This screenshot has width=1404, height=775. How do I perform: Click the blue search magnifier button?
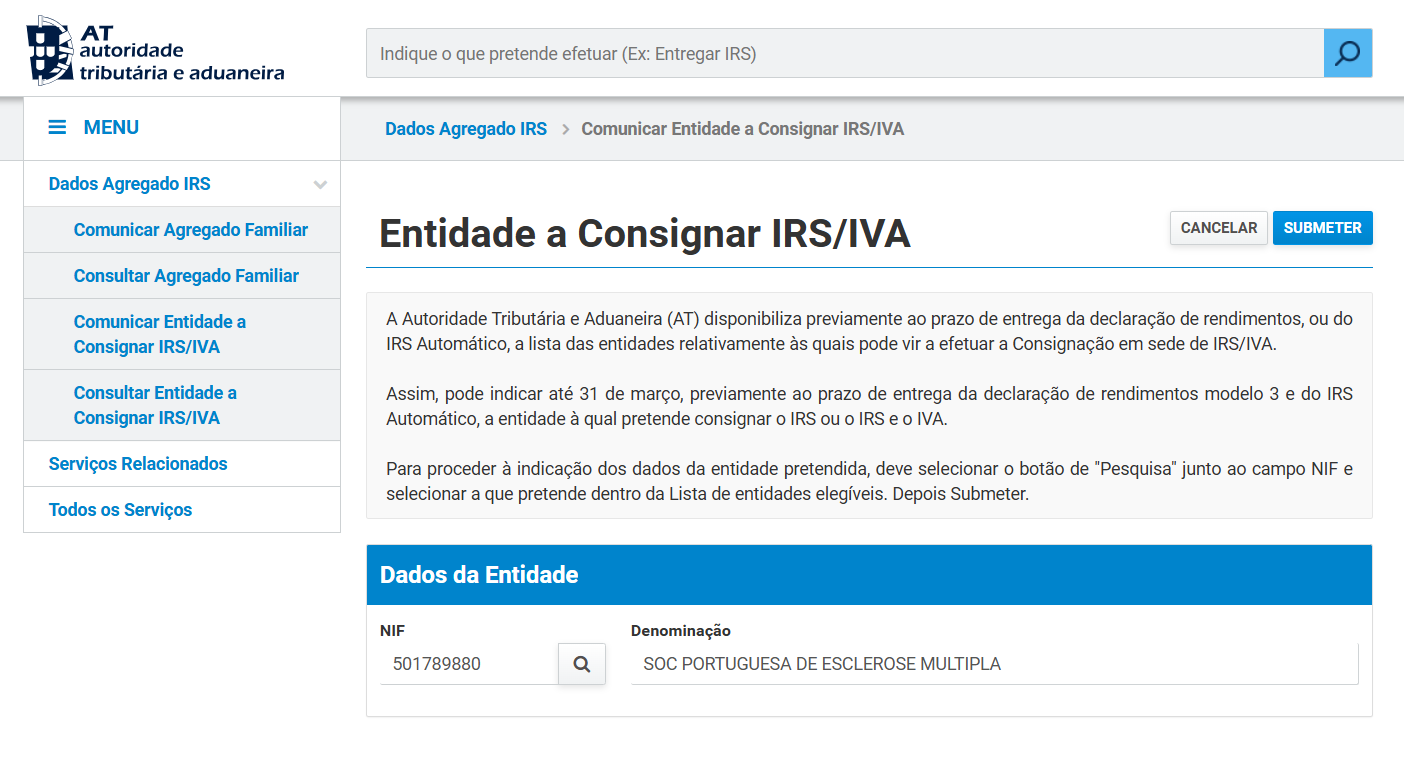click(x=1348, y=53)
